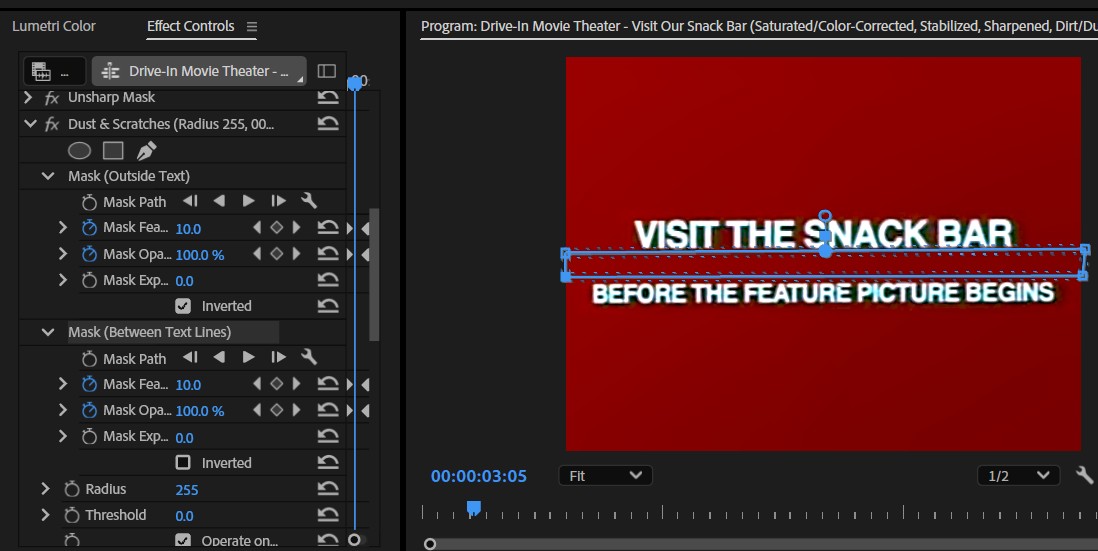Reset the Dust & Scratches effect
Viewport: 1098px width, 551px height.
point(328,124)
